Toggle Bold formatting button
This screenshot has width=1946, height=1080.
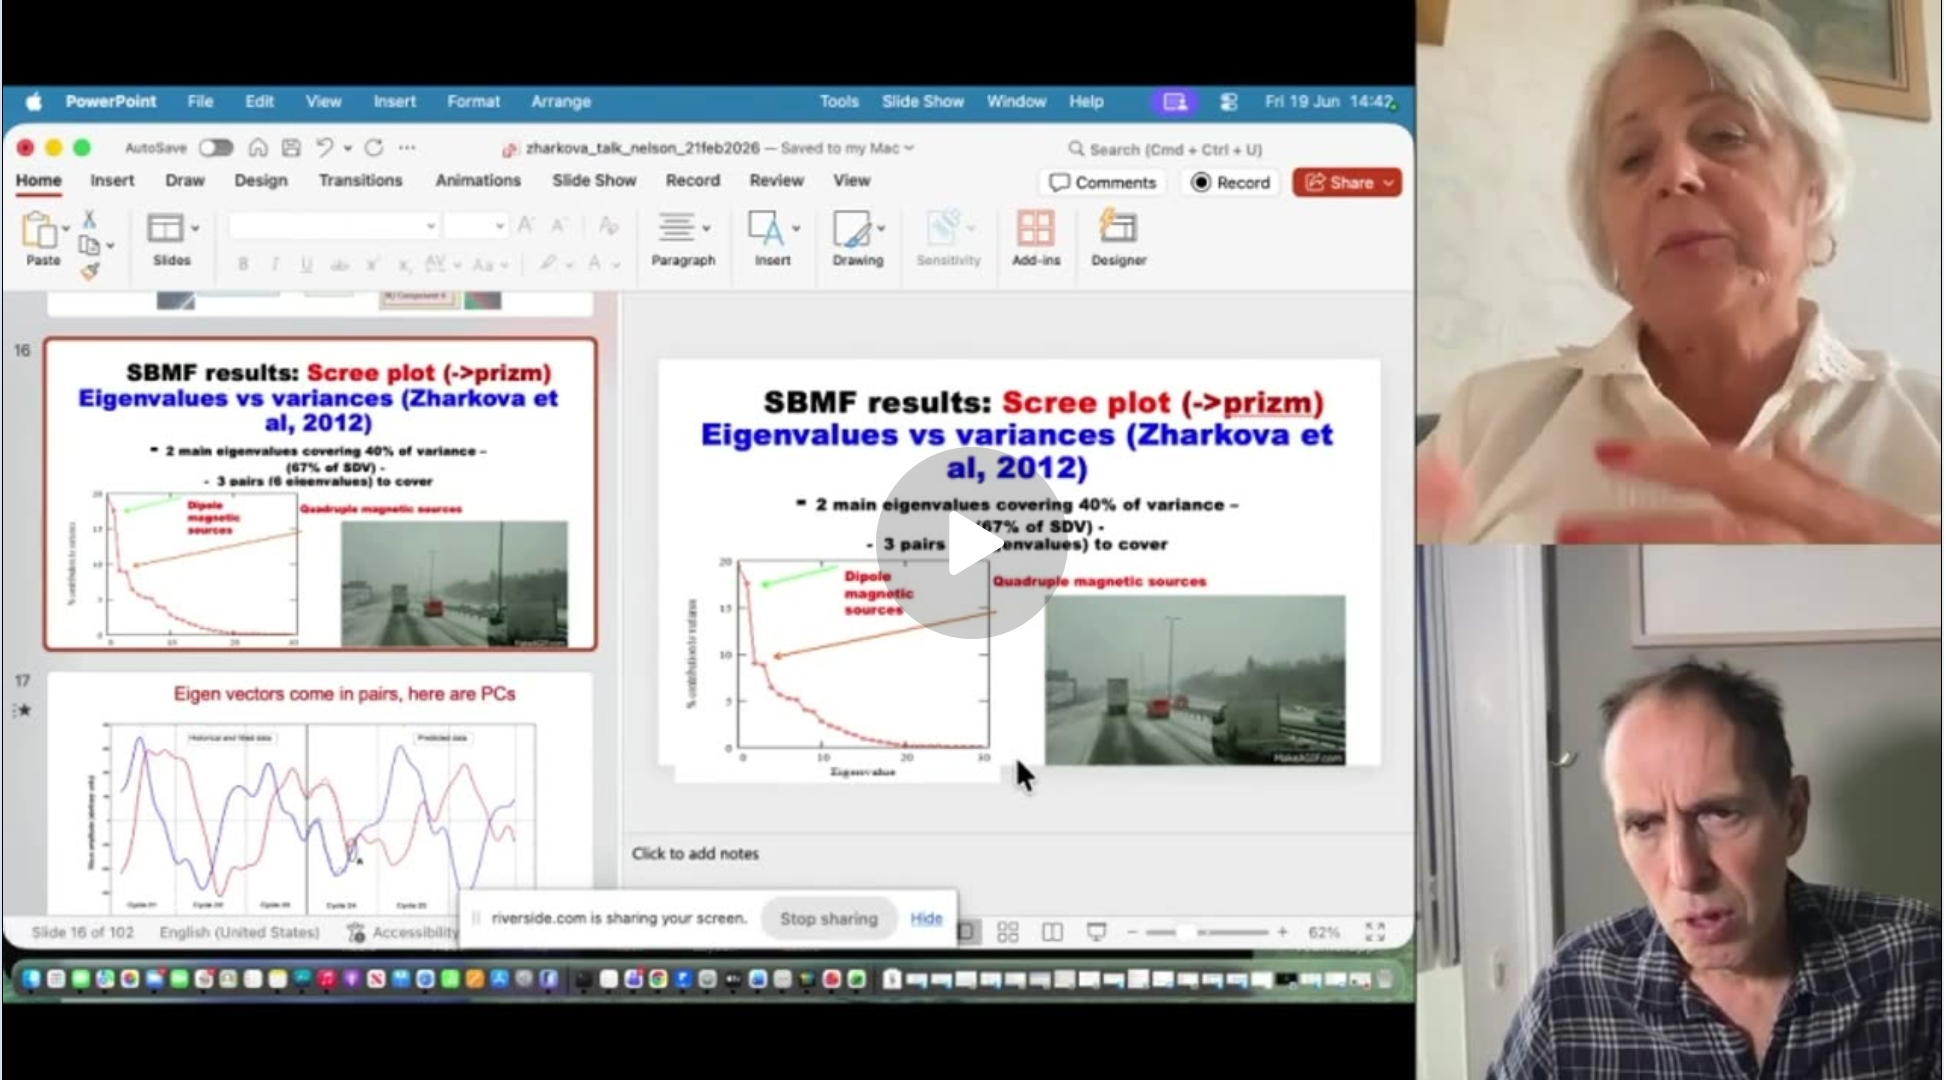coord(243,265)
